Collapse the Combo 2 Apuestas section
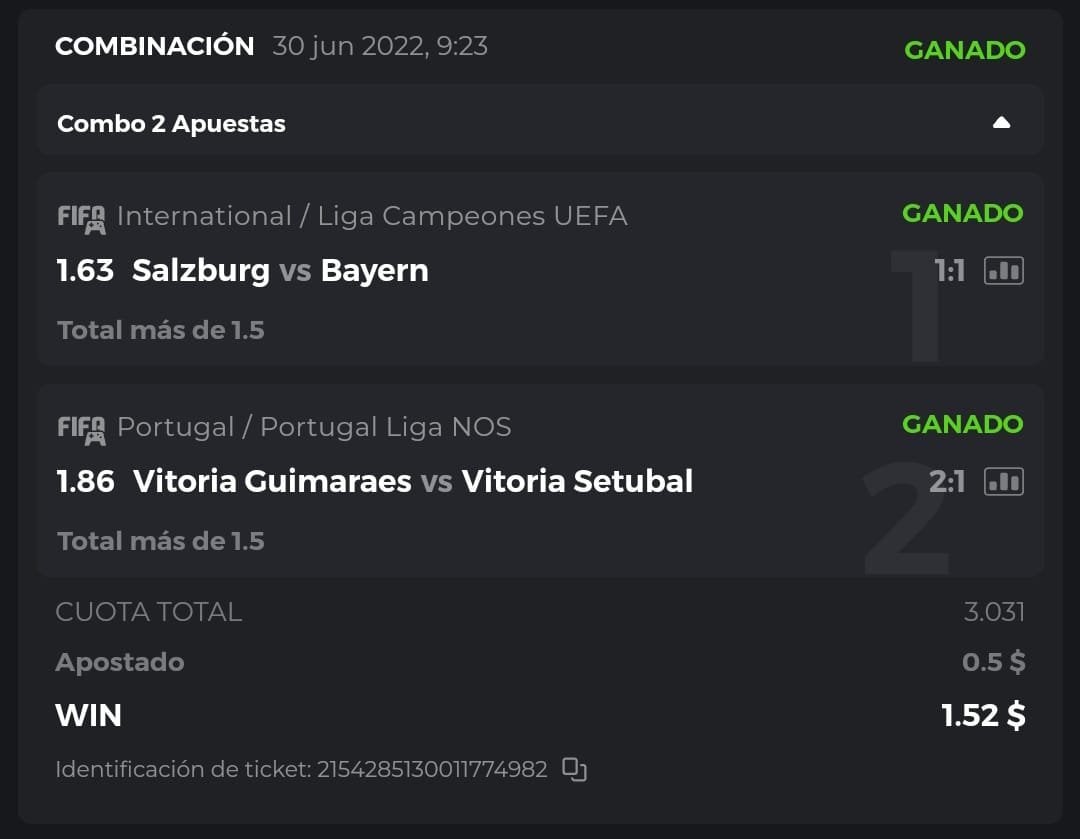The width and height of the screenshot is (1080, 839). (1001, 123)
